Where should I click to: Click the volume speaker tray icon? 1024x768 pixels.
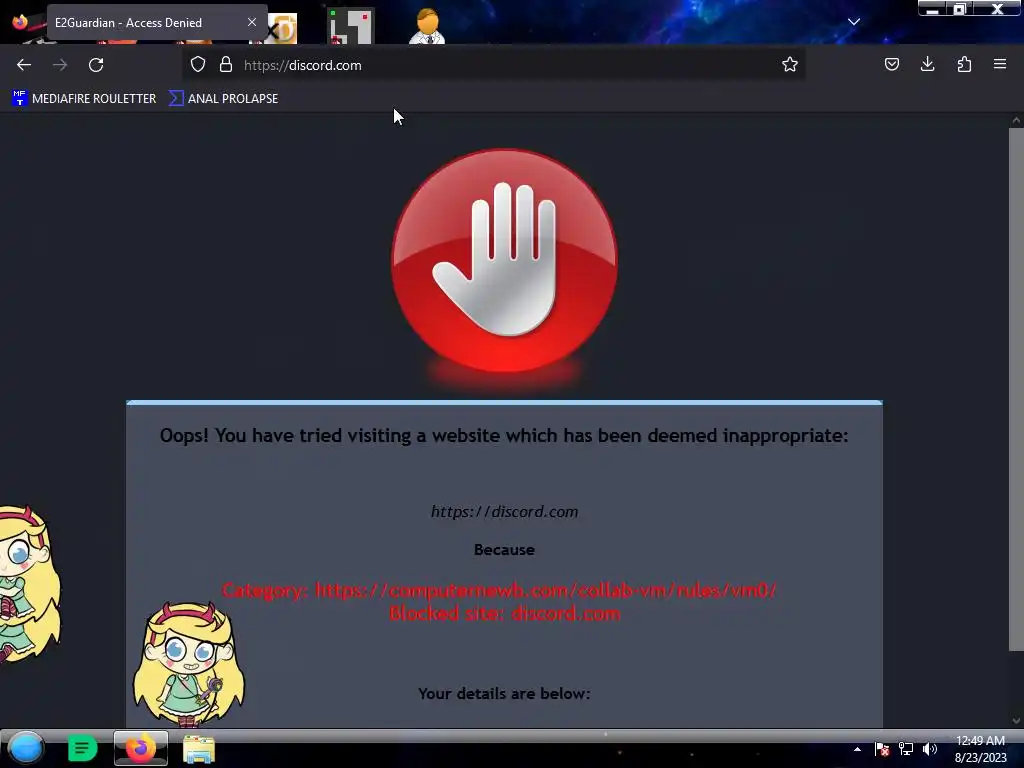click(930, 749)
